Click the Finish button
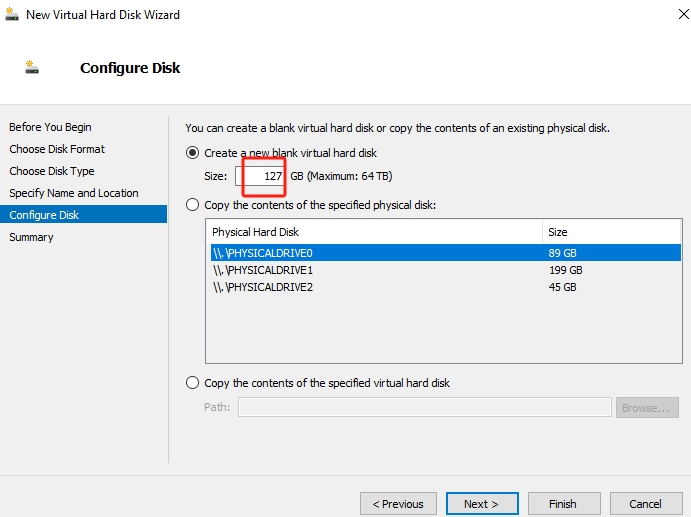Screen dimensions: 691x517 click(x=564, y=504)
